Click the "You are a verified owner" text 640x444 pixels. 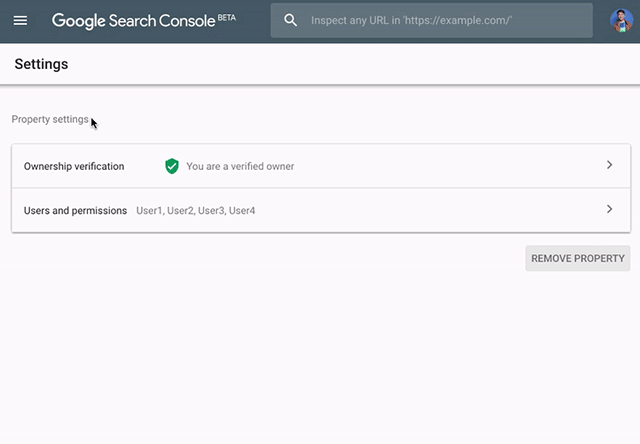click(x=240, y=166)
